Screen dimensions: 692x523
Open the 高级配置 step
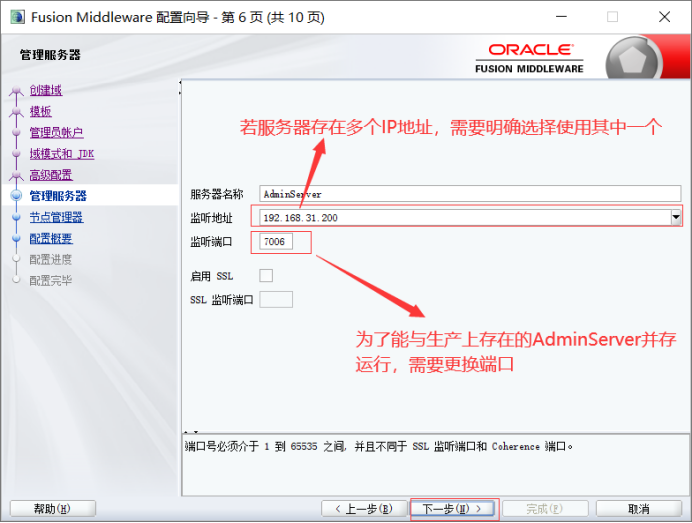[x=50, y=175]
